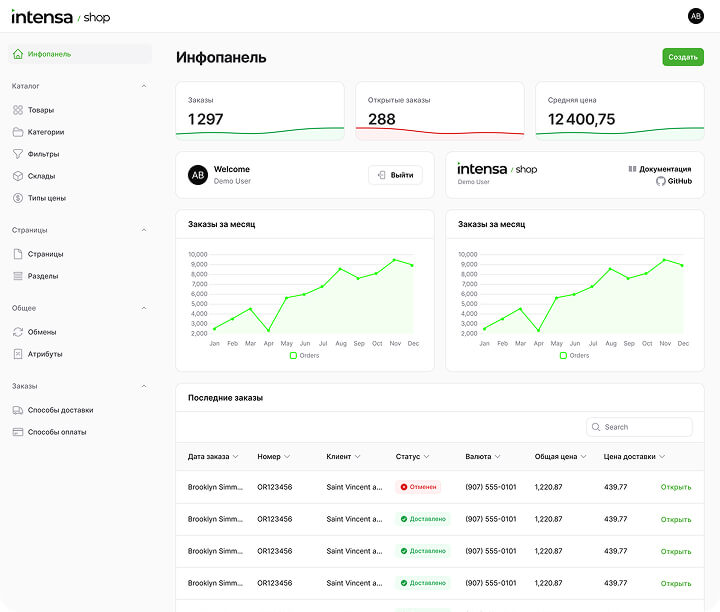The height and width of the screenshot is (612, 720).
Task: Click the GitHub logo icon
Action: click(660, 181)
